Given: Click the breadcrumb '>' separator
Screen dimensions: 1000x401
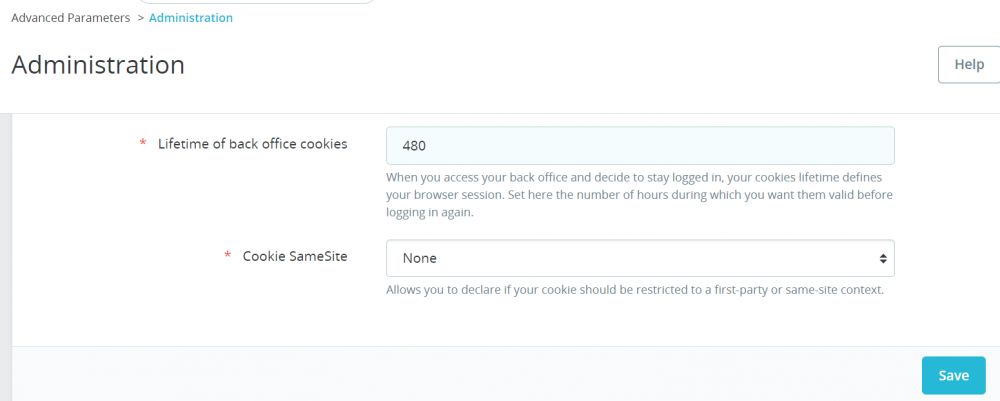Looking at the screenshot, I should [140, 18].
